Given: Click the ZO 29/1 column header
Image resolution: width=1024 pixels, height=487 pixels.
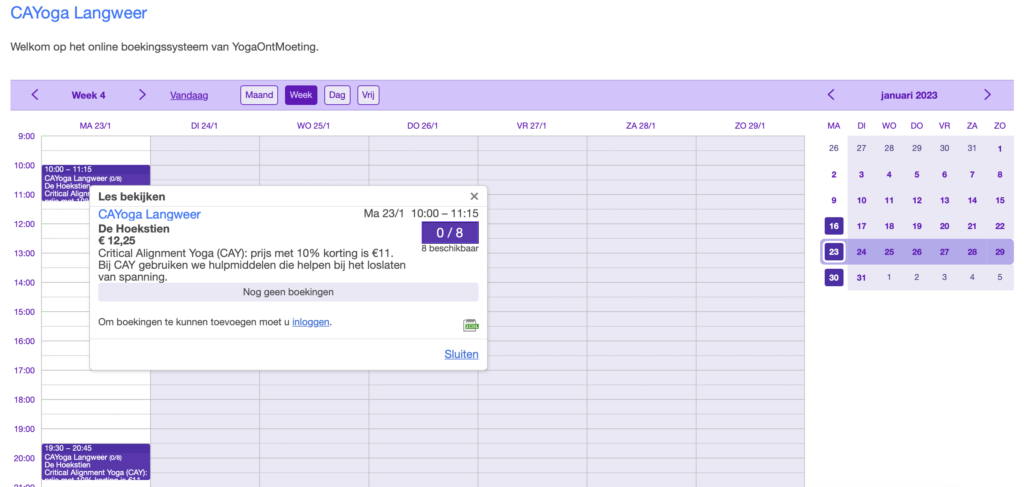Looking at the screenshot, I should [750, 126].
